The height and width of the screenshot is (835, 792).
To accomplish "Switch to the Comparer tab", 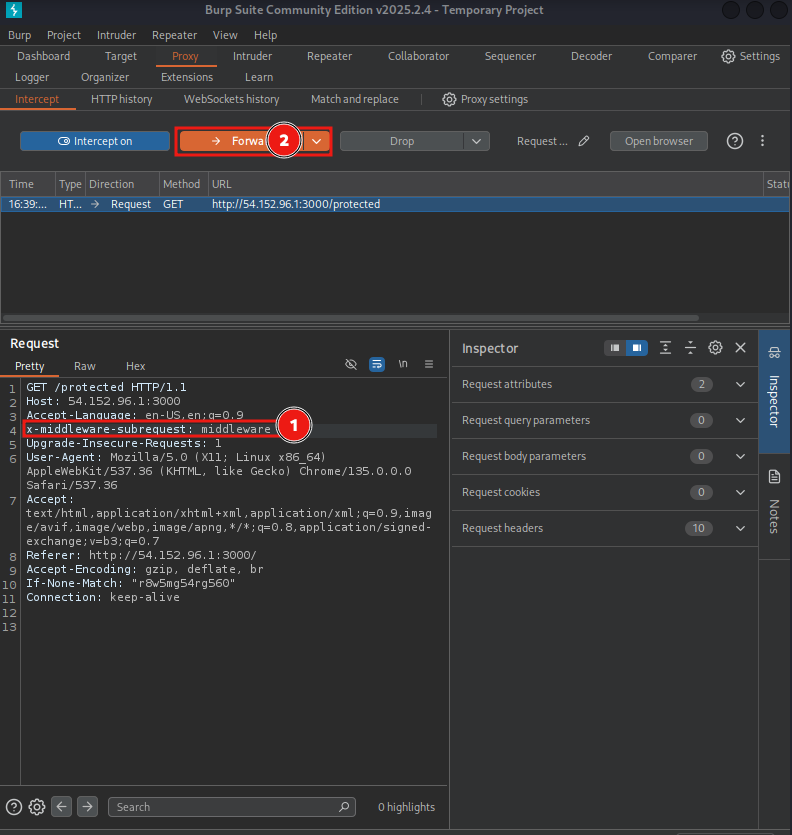I will 672,56.
